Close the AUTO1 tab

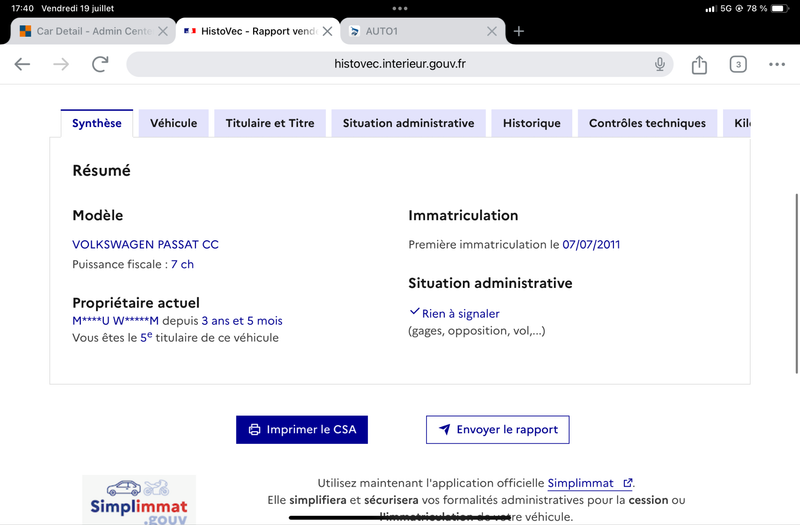[x=492, y=31]
